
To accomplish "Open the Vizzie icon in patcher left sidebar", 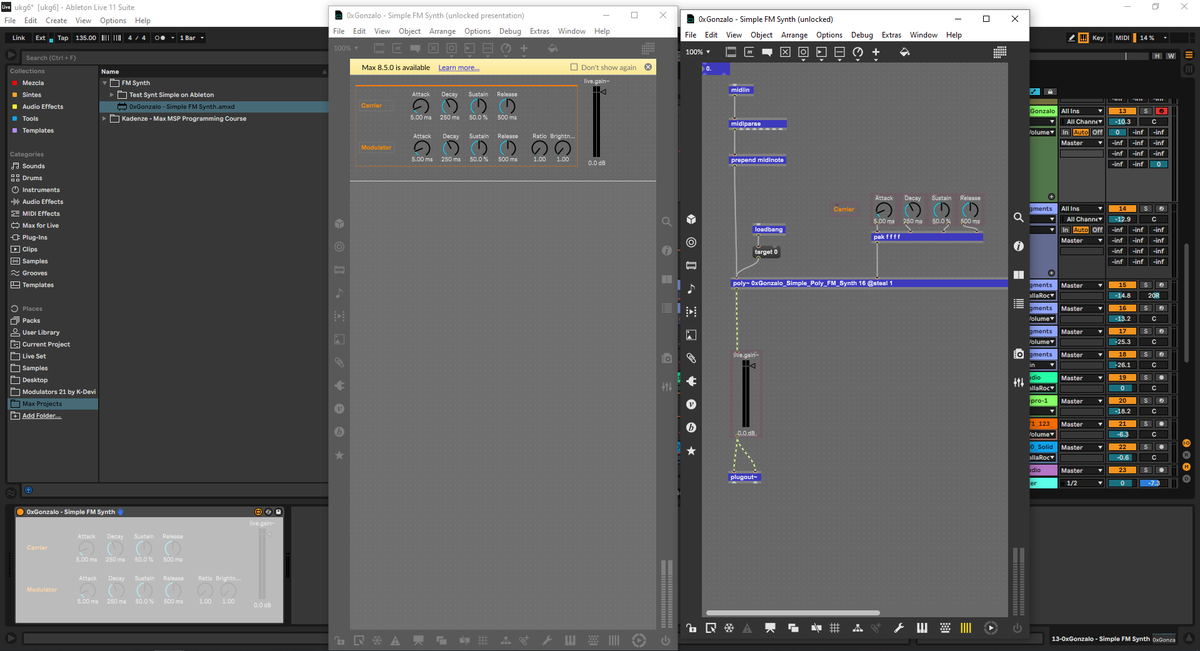I will pyautogui.click(x=691, y=404).
